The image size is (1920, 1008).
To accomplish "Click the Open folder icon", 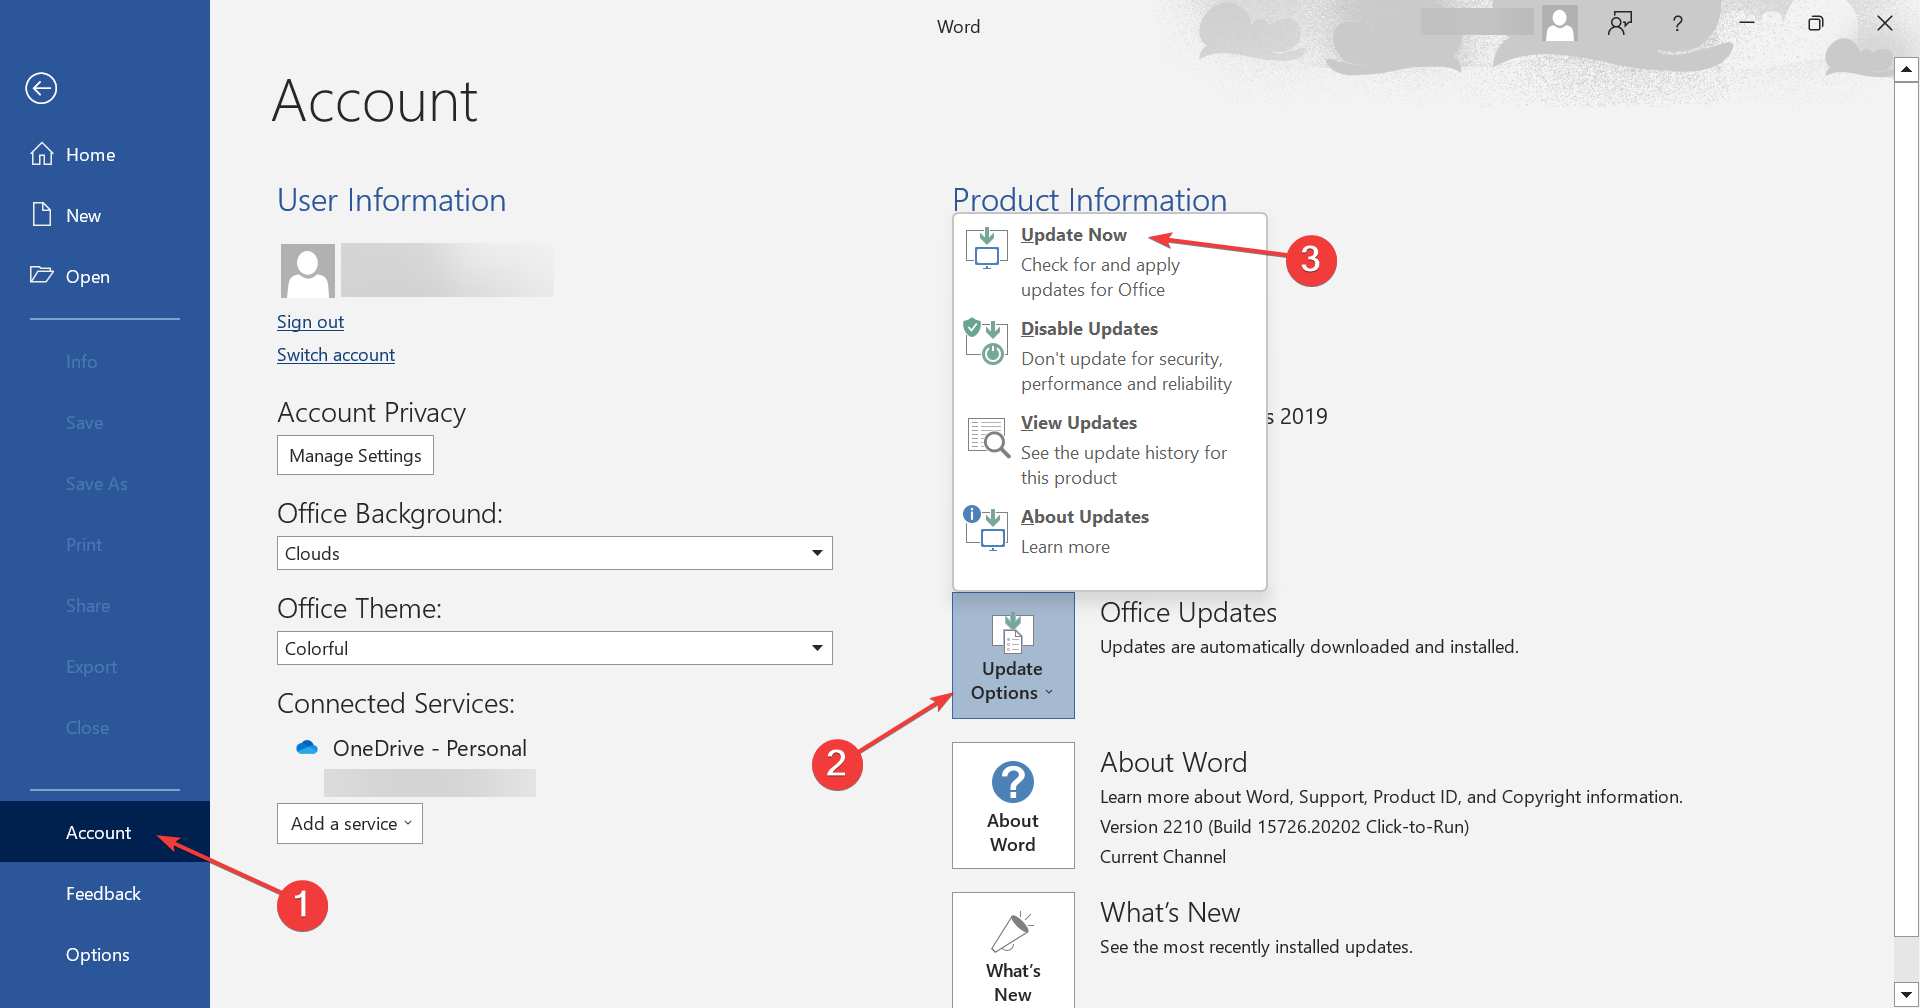I will [x=42, y=275].
